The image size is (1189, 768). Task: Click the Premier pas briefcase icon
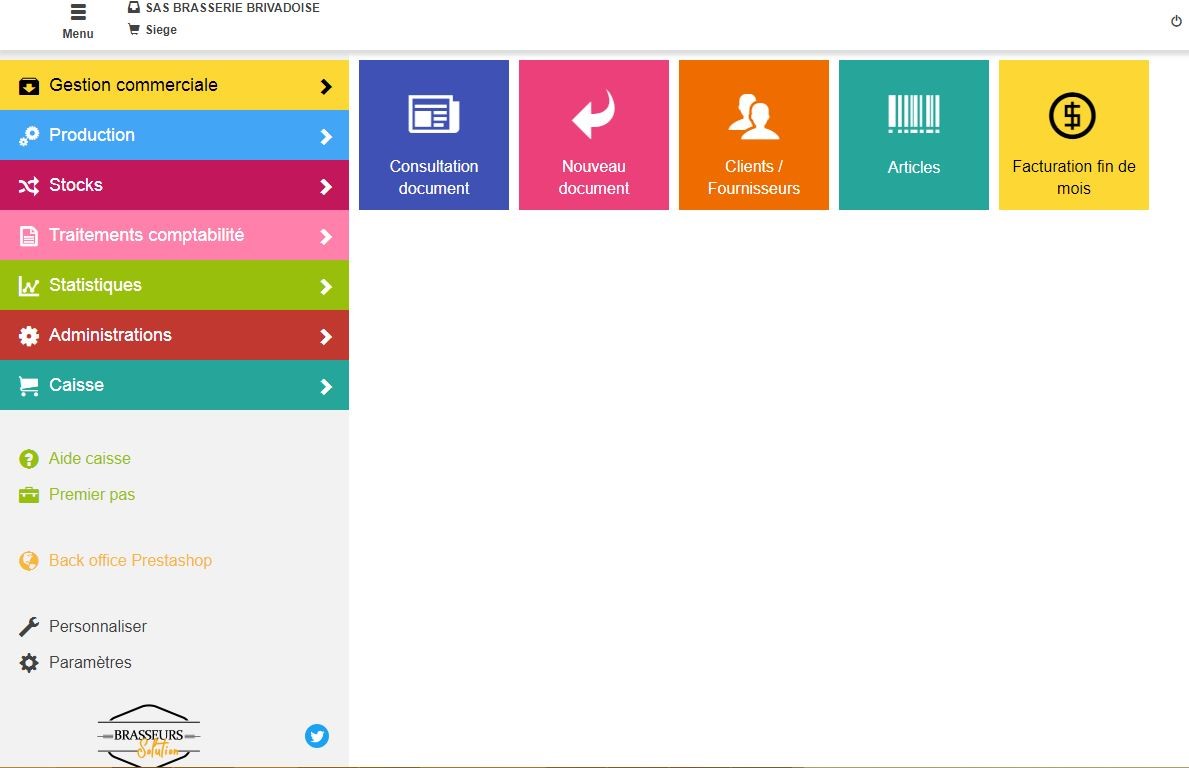pyautogui.click(x=29, y=495)
